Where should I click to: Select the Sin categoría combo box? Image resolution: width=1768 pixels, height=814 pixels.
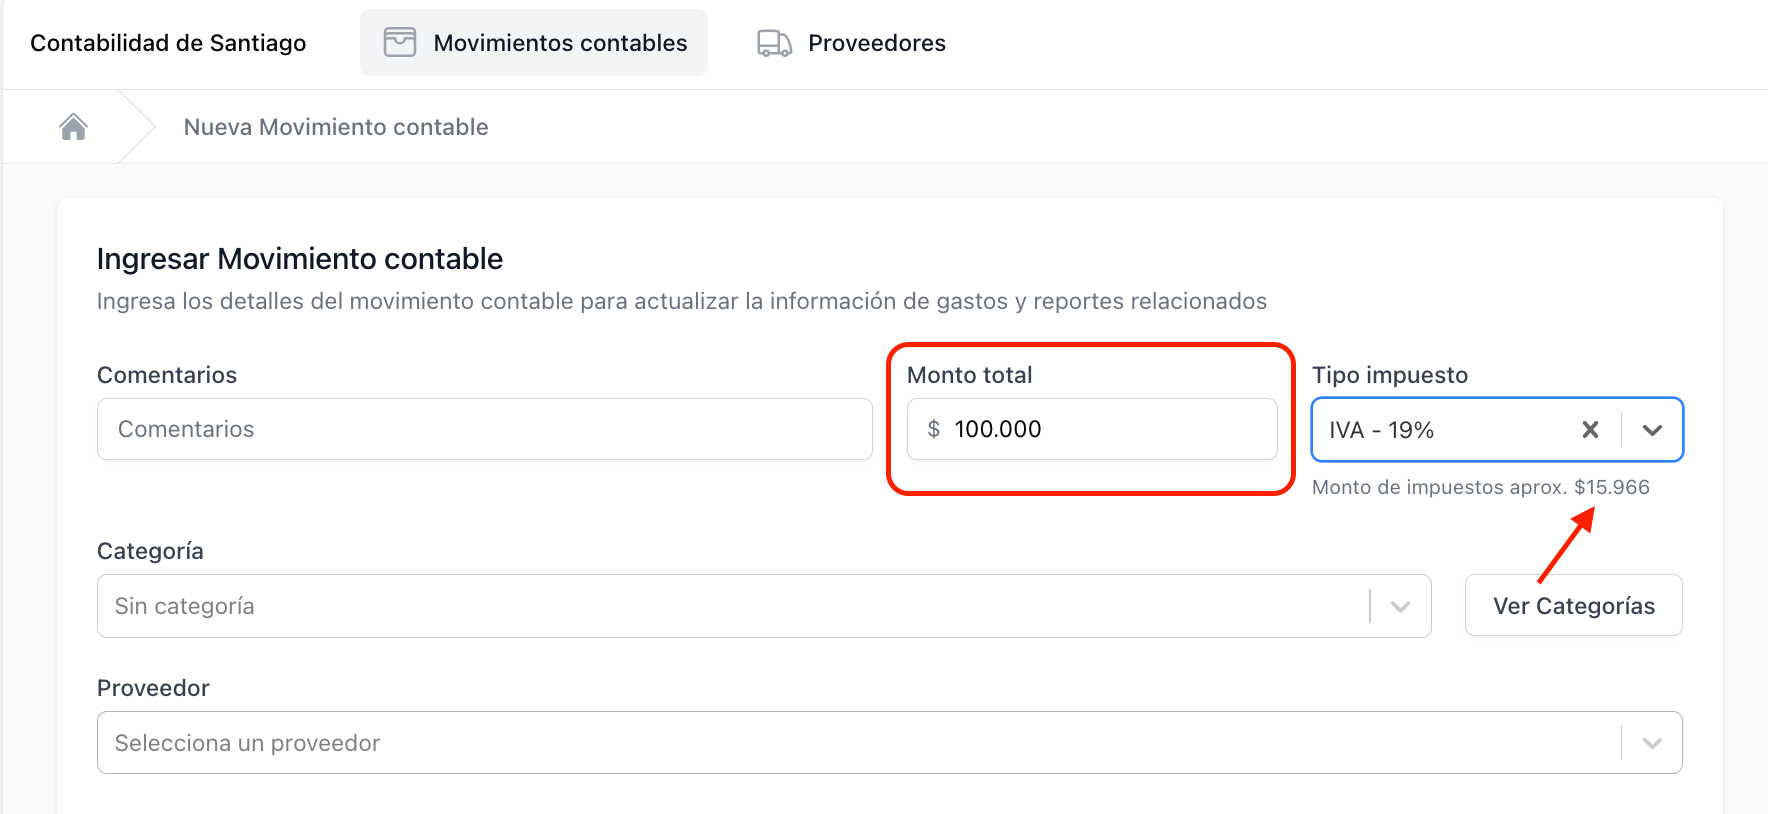click(764, 606)
